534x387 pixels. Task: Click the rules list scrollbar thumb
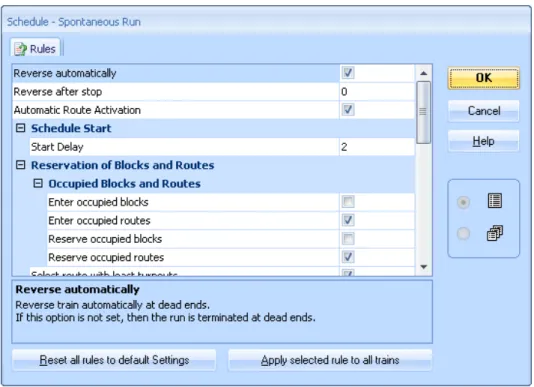click(424, 112)
